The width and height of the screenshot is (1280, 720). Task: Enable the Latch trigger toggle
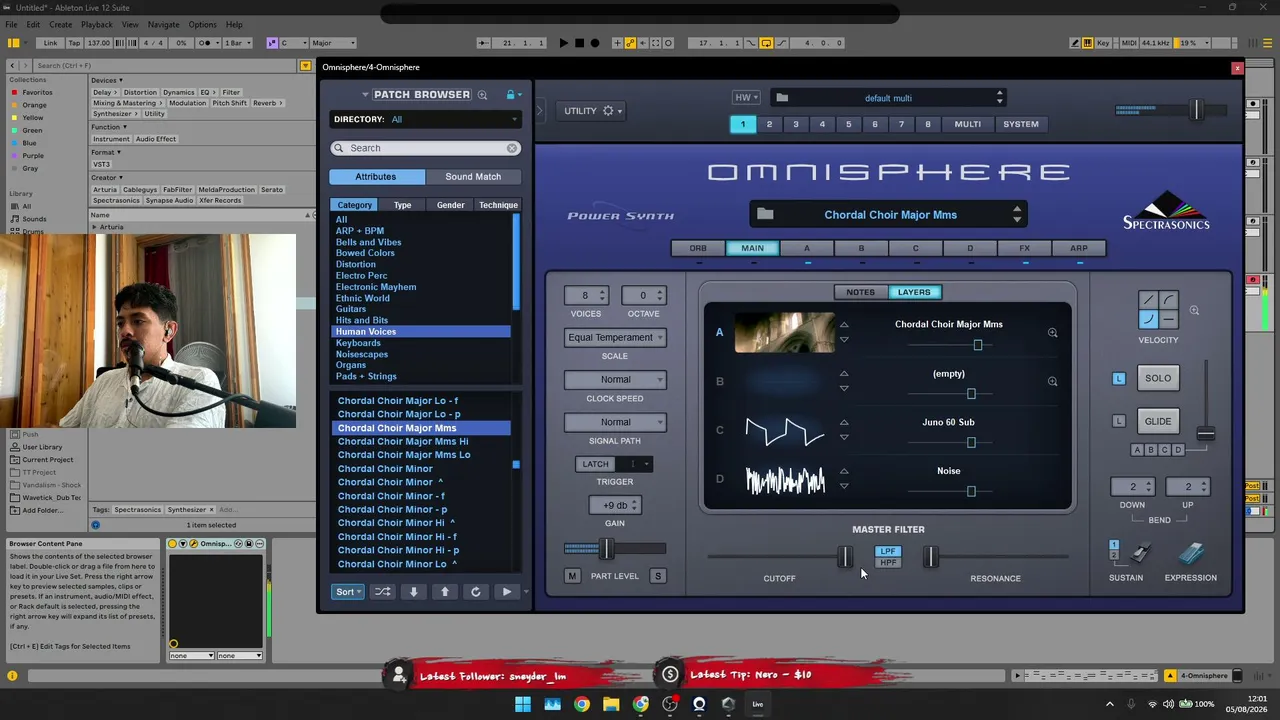pos(595,464)
